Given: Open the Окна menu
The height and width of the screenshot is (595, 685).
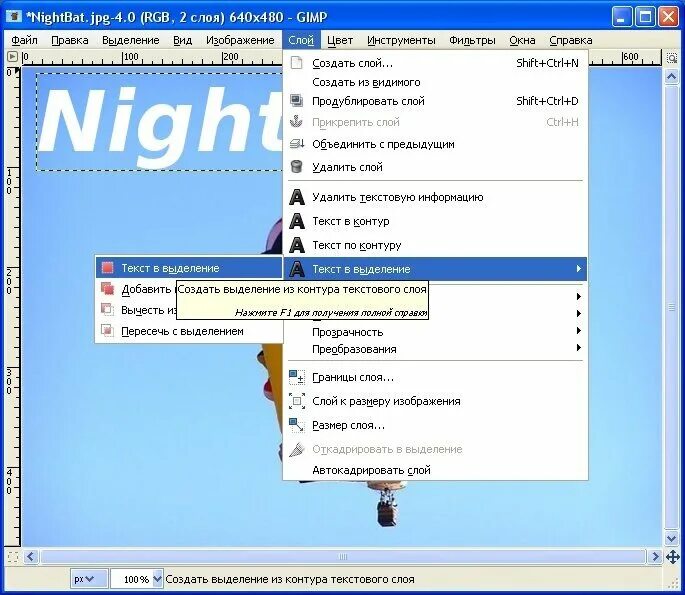Looking at the screenshot, I should (x=522, y=40).
